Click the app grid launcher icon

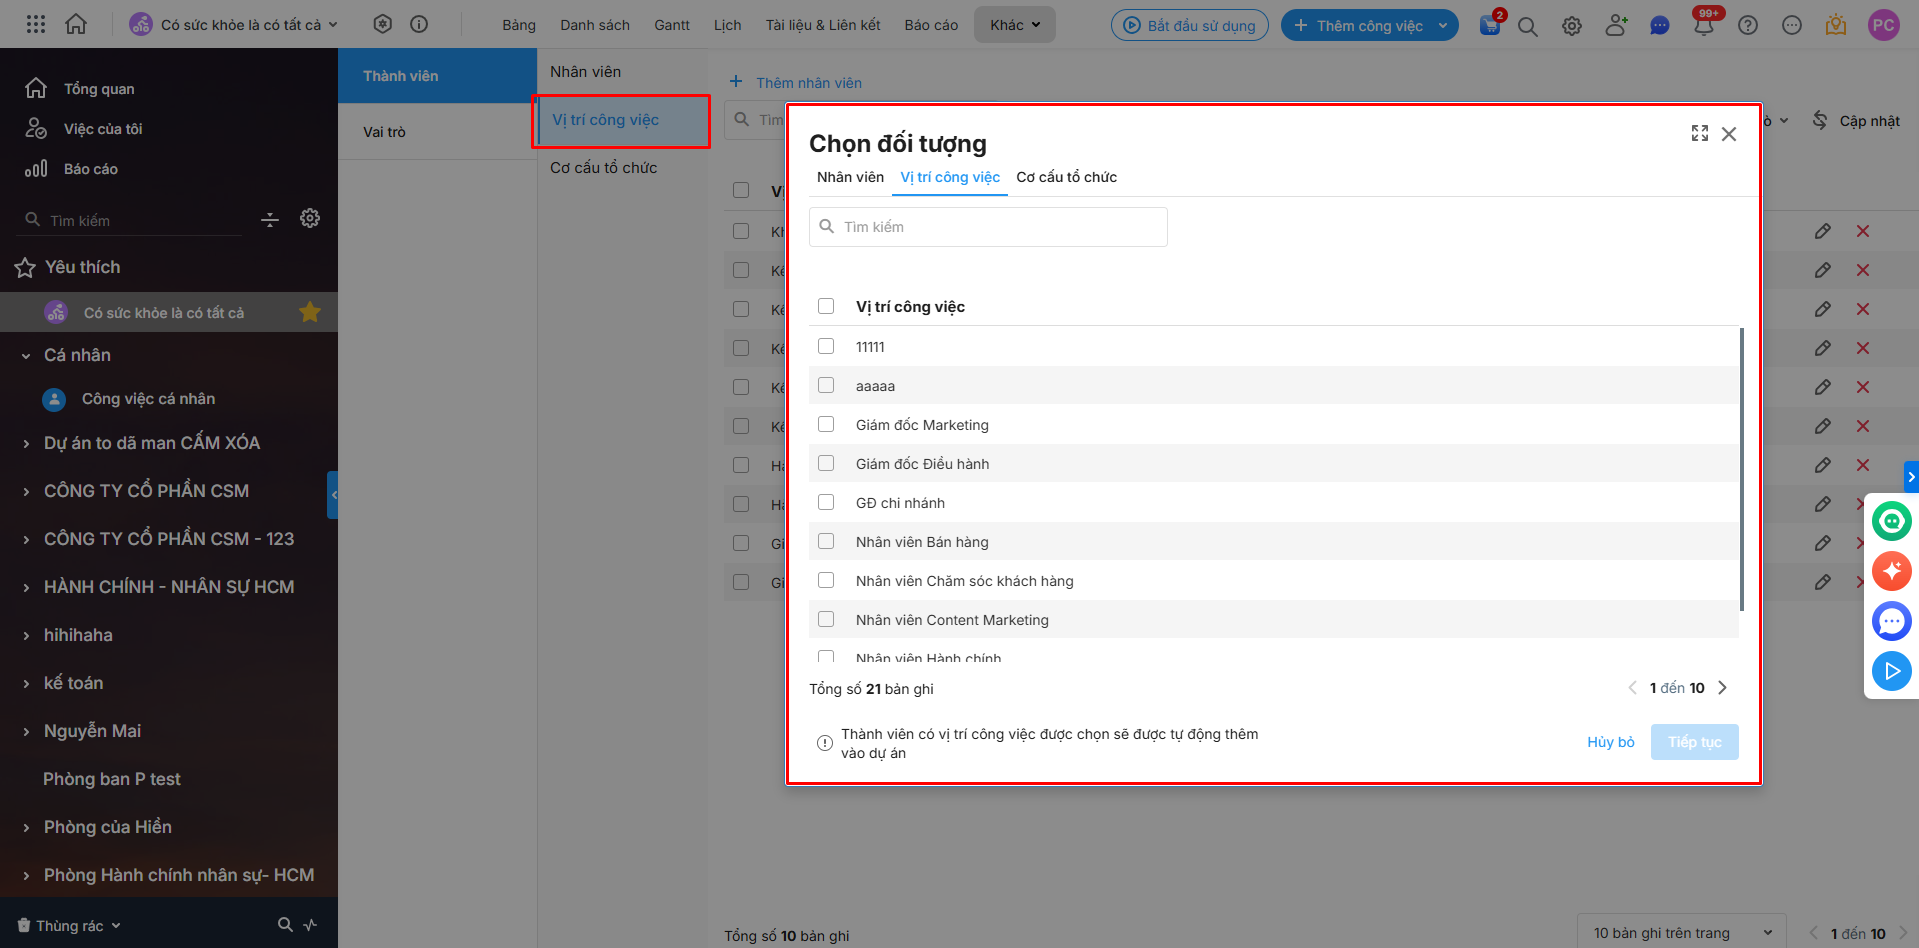(x=36, y=25)
